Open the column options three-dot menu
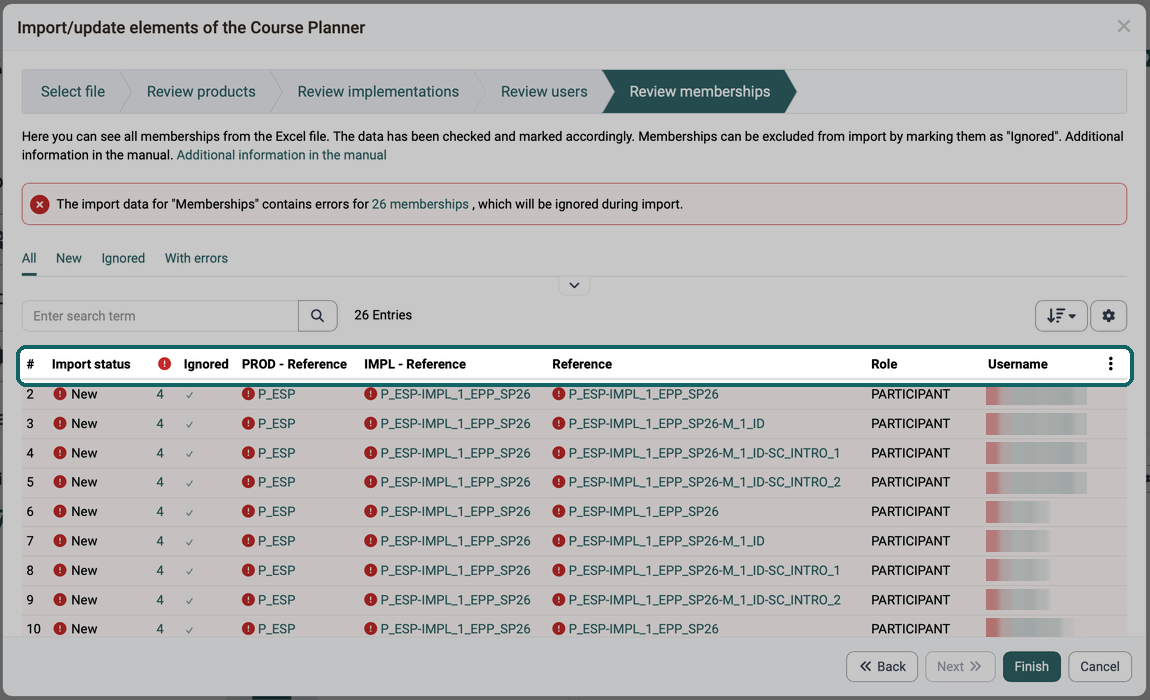The image size is (1150, 700). (1110, 364)
